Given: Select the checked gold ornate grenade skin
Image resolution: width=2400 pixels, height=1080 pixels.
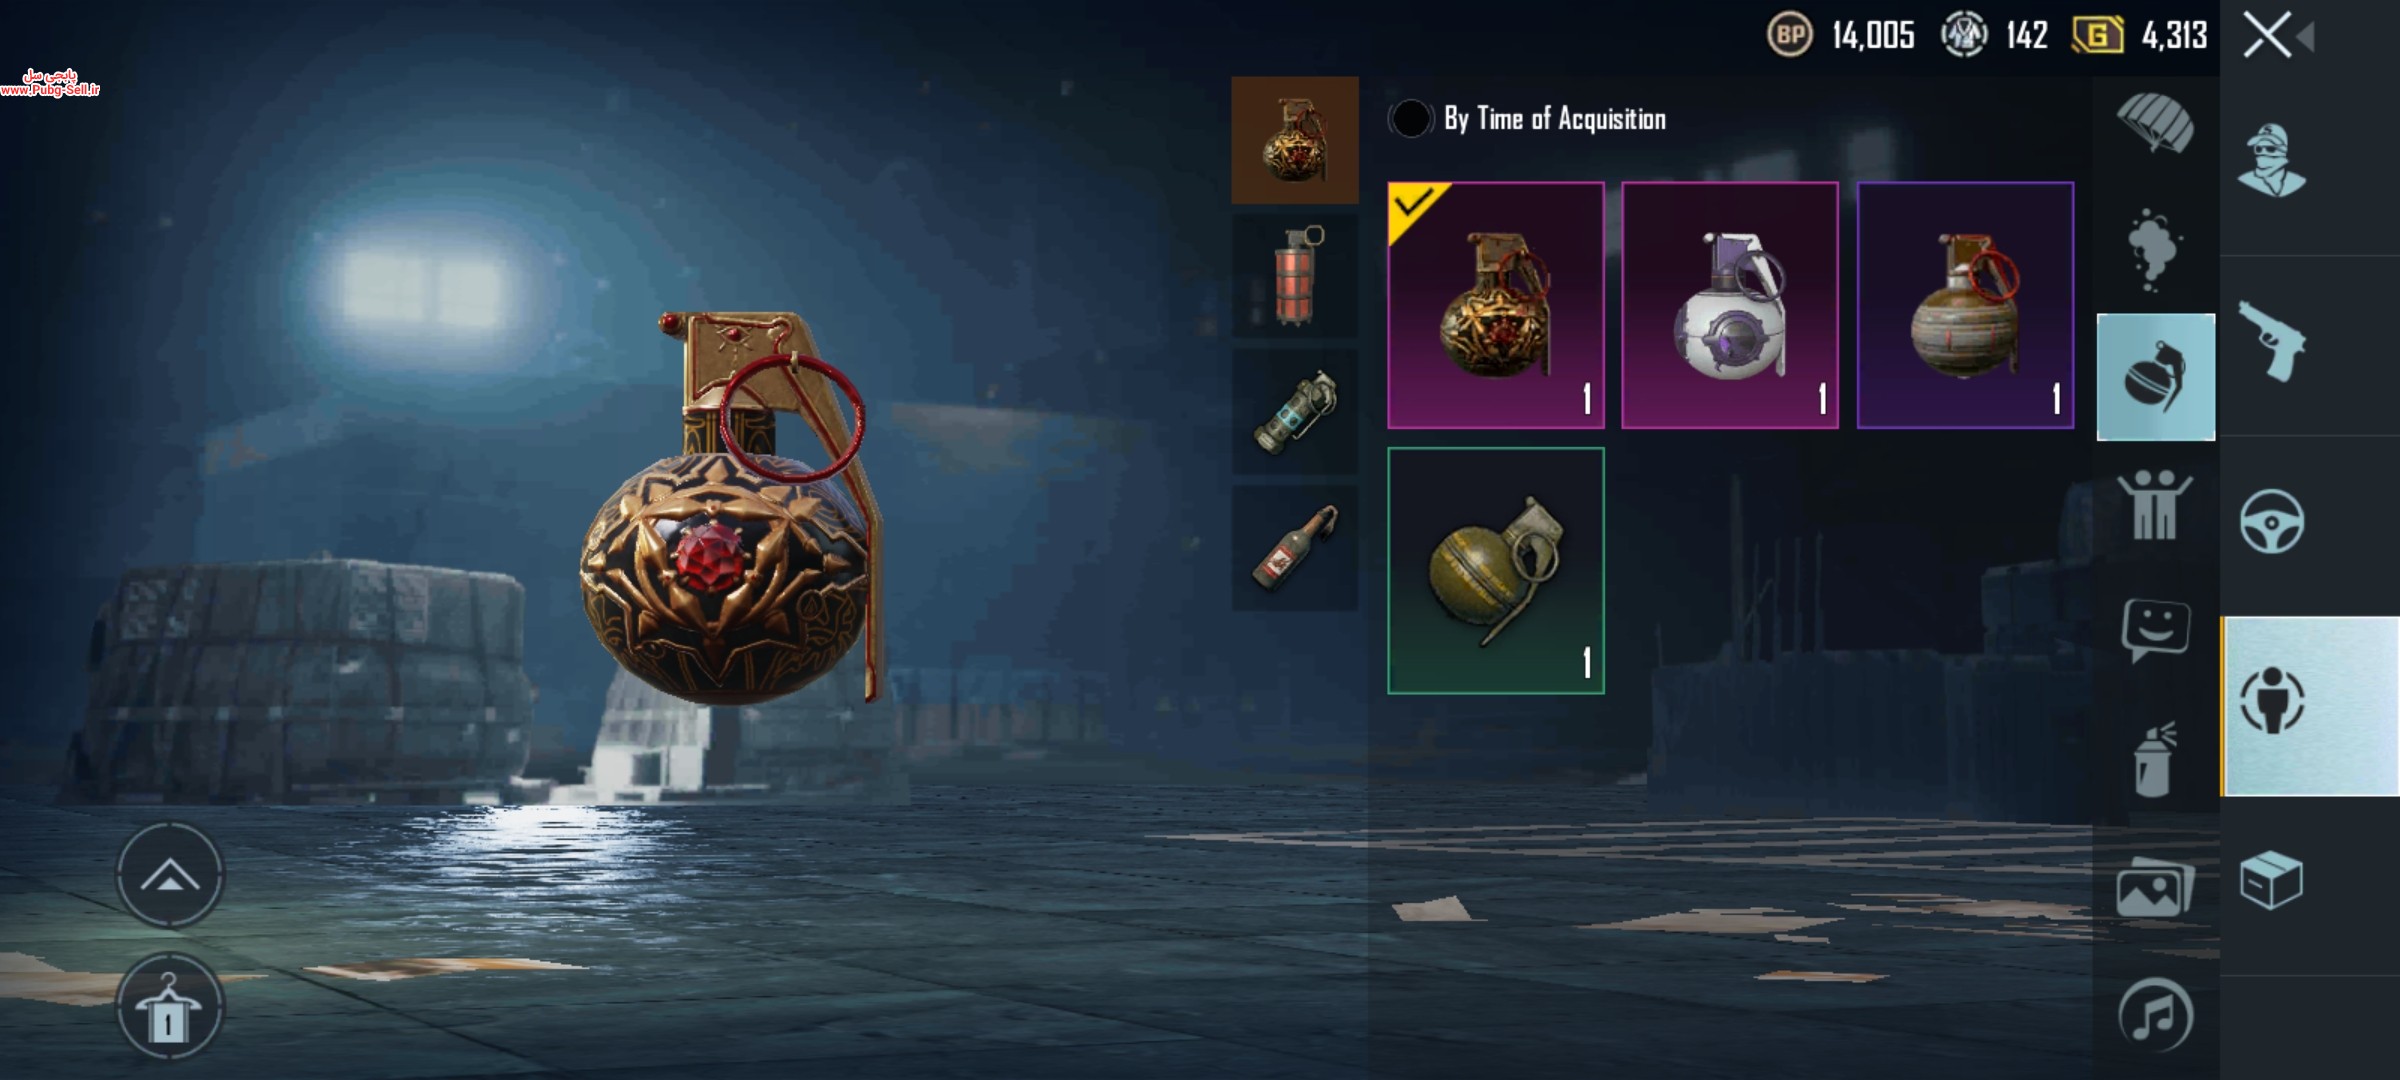Looking at the screenshot, I should click(x=1496, y=305).
